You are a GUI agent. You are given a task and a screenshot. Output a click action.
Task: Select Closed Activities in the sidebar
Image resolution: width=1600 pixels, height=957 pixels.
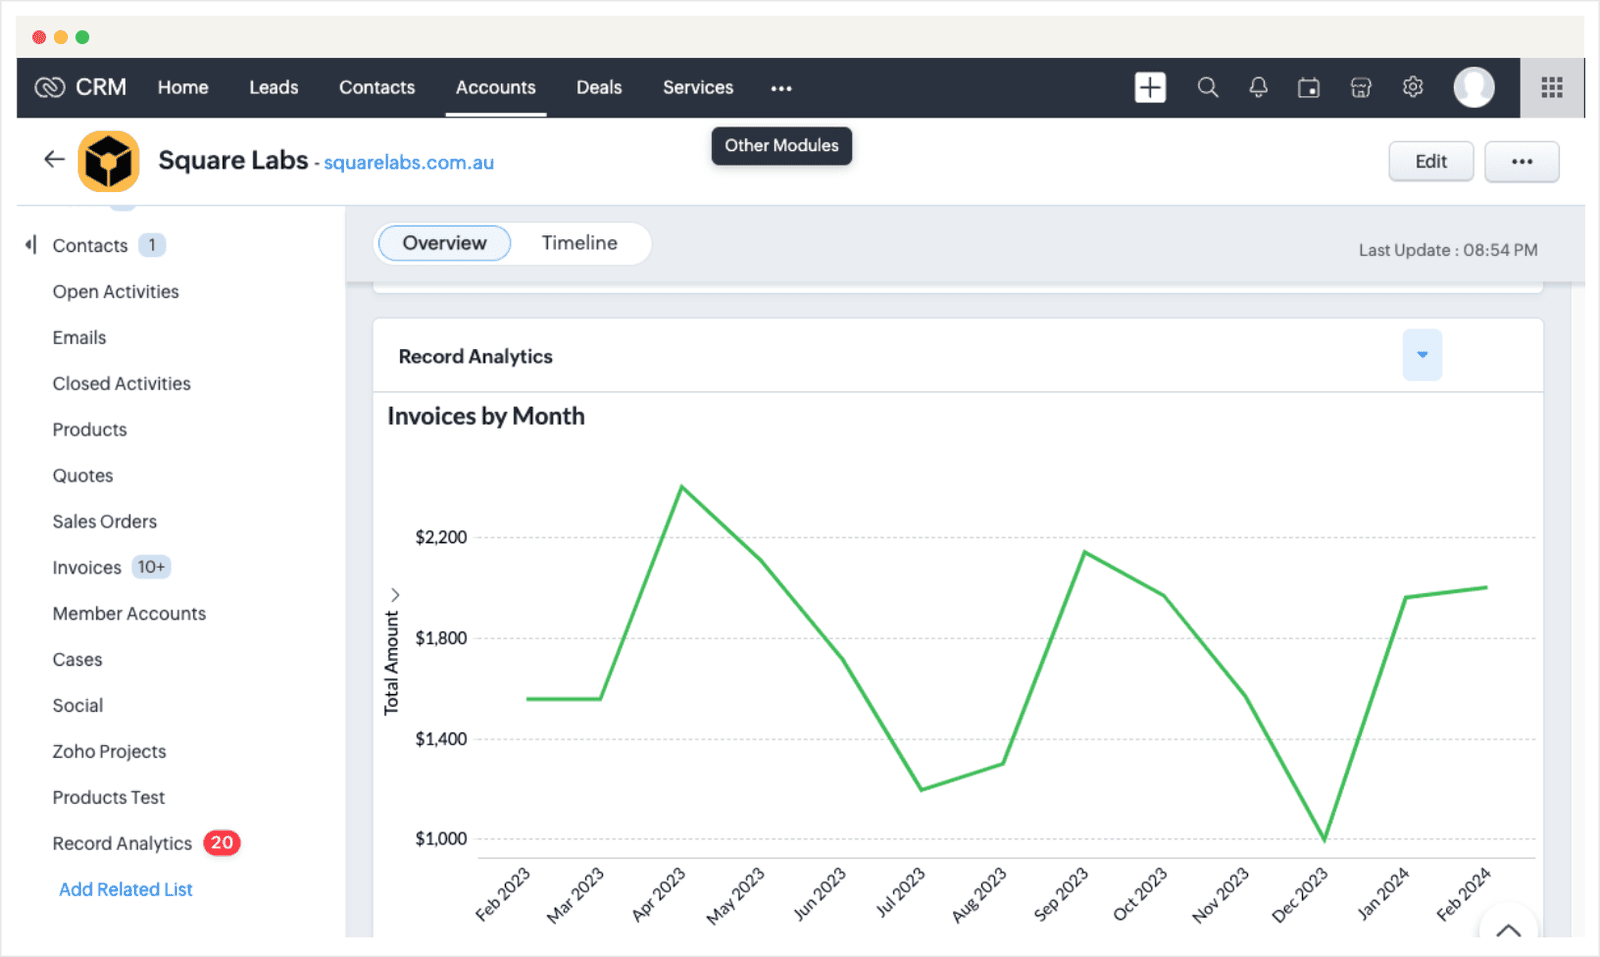pyautogui.click(x=121, y=384)
